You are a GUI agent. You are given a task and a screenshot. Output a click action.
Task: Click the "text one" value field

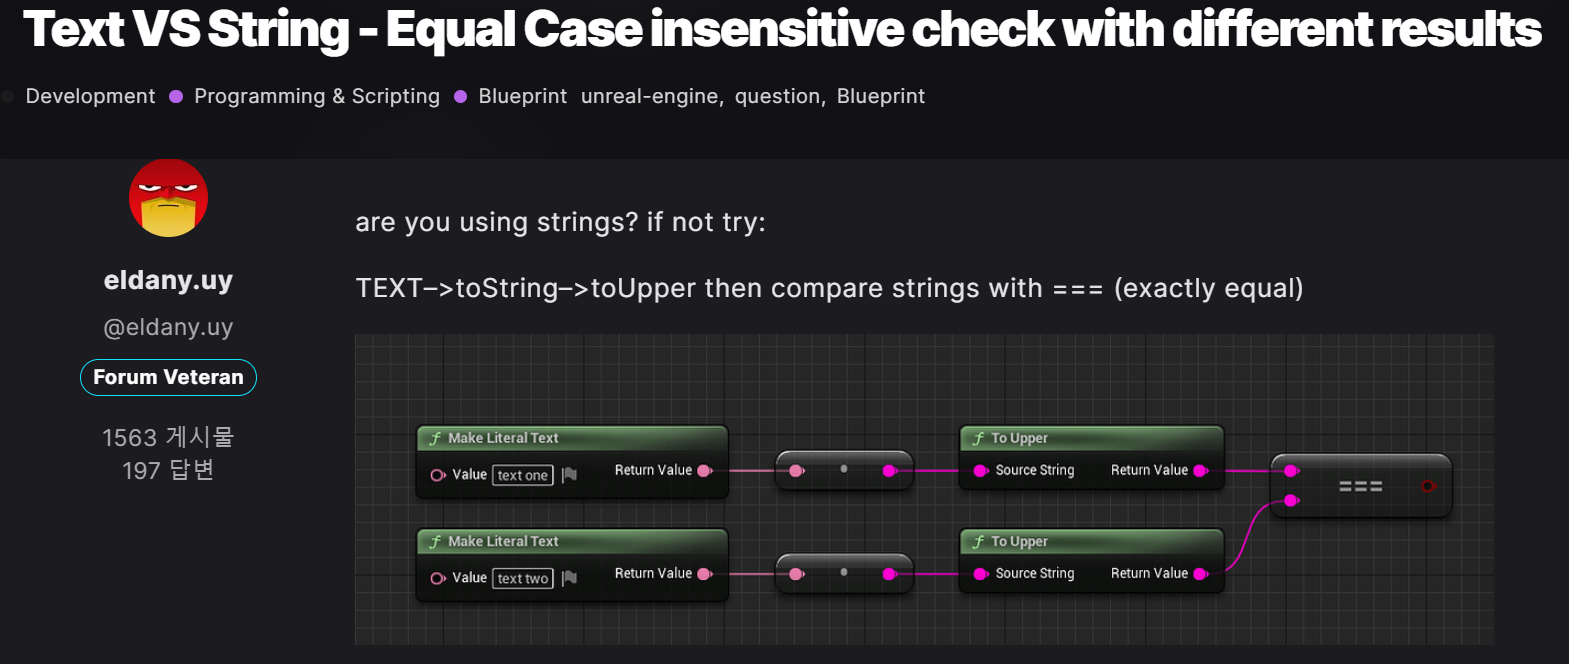tap(523, 475)
